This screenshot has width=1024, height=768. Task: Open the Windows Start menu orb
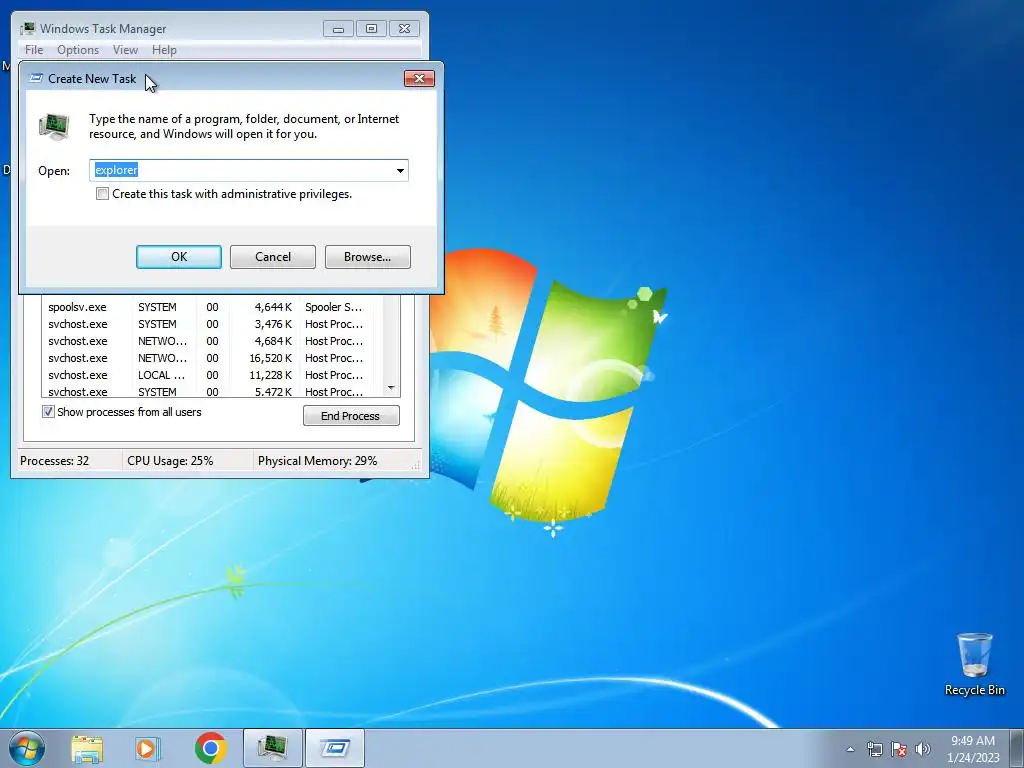pos(27,748)
